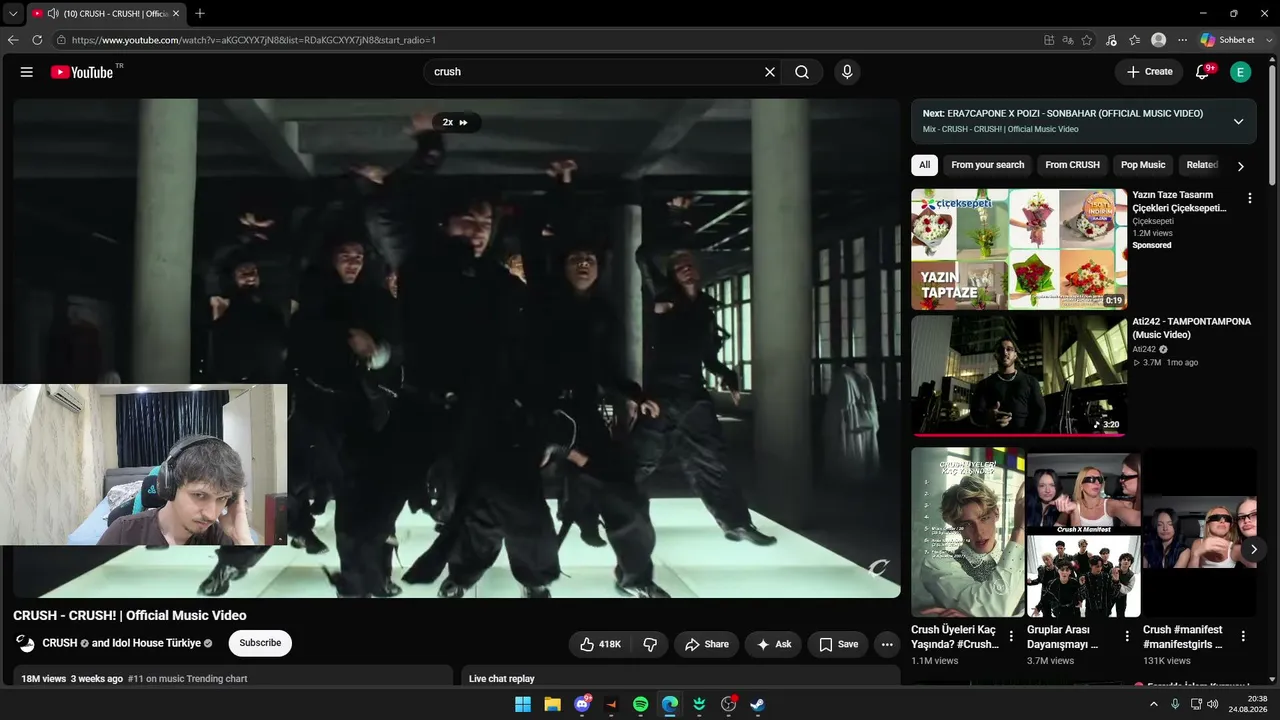Open the Windows Start menu
Screen dimensions: 1280x720
pos(523,704)
